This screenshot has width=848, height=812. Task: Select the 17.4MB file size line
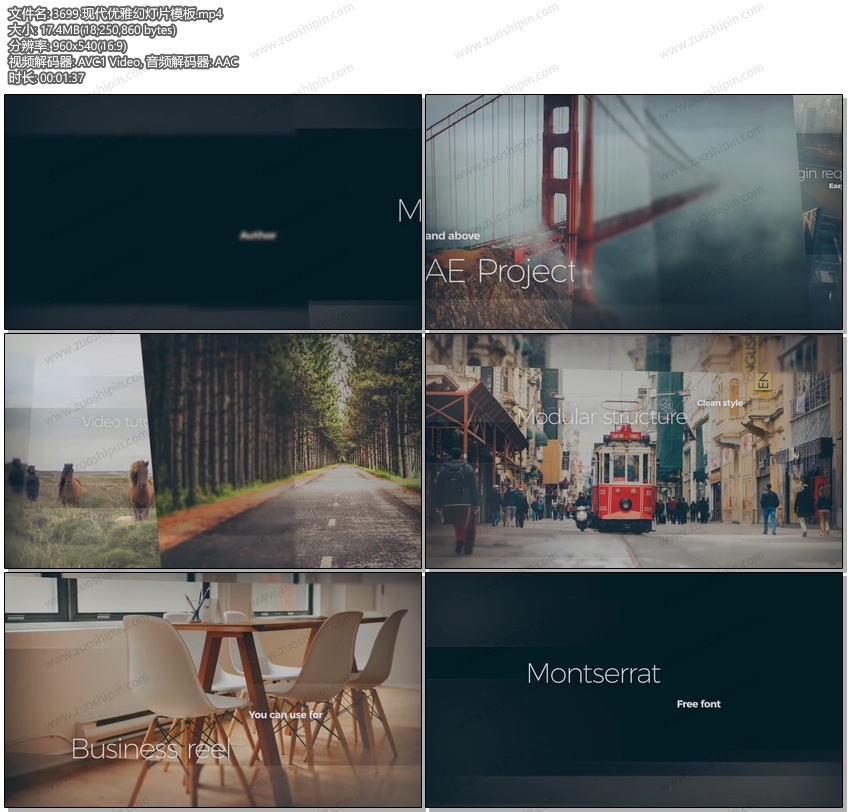[x=92, y=30]
